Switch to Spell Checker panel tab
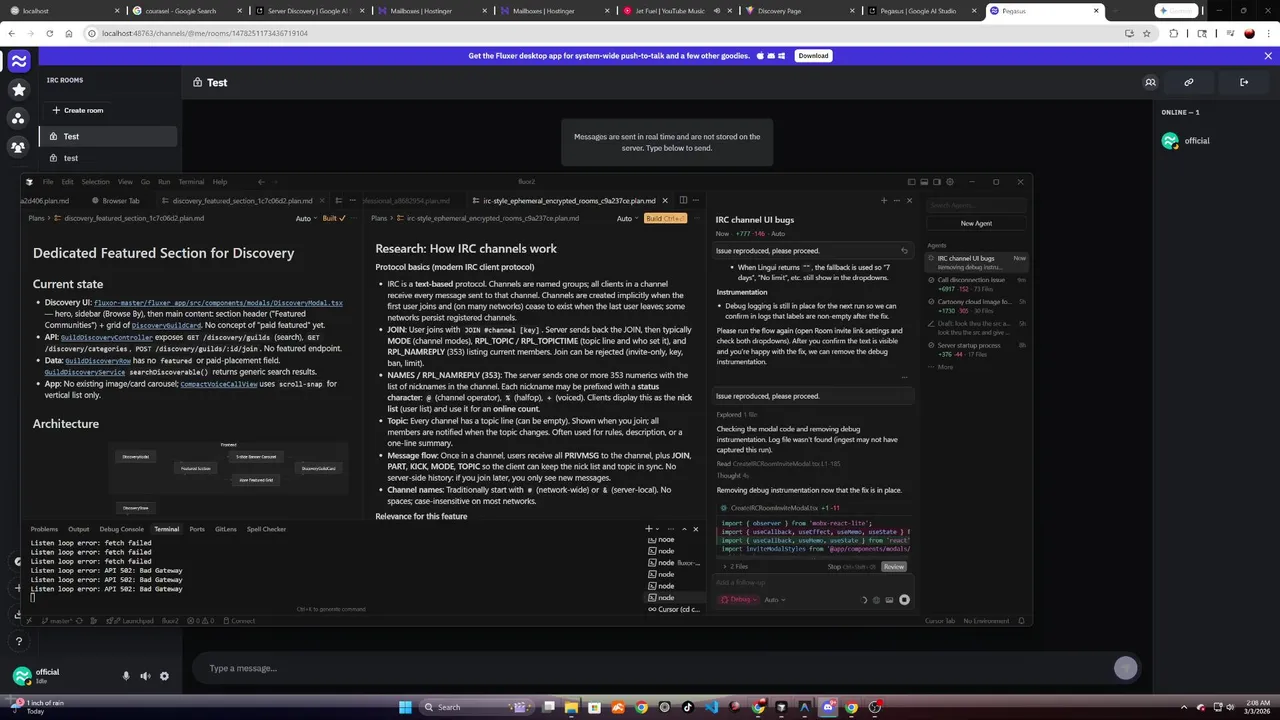 pyautogui.click(x=267, y=529)
